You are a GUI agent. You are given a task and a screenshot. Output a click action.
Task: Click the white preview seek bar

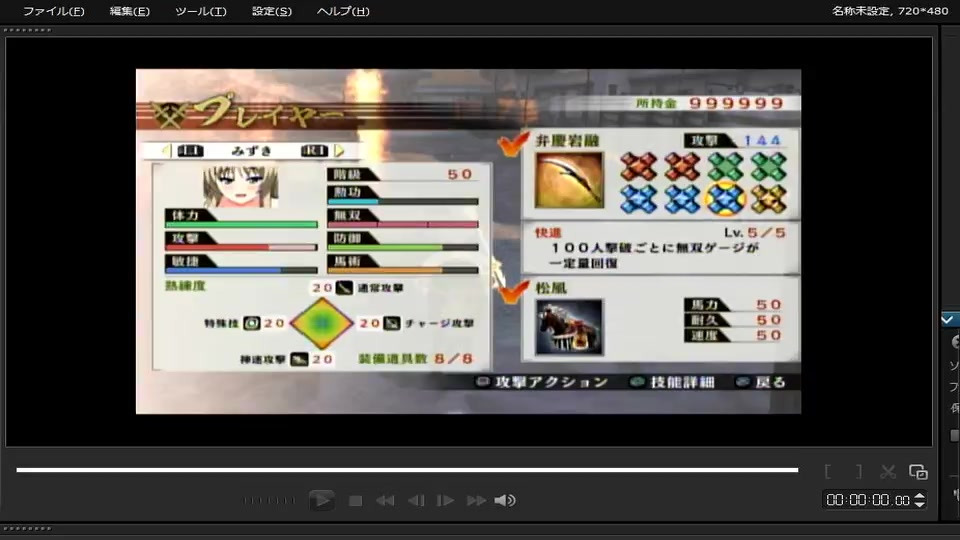(407, 470)
